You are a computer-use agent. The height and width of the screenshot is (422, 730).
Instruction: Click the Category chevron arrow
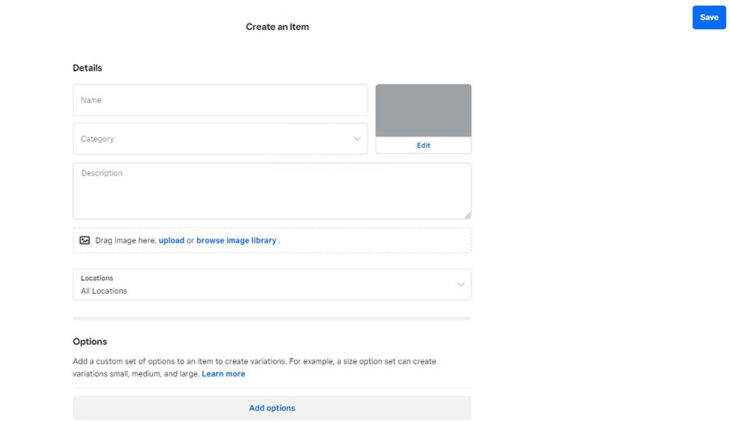[x=358, y=139]
